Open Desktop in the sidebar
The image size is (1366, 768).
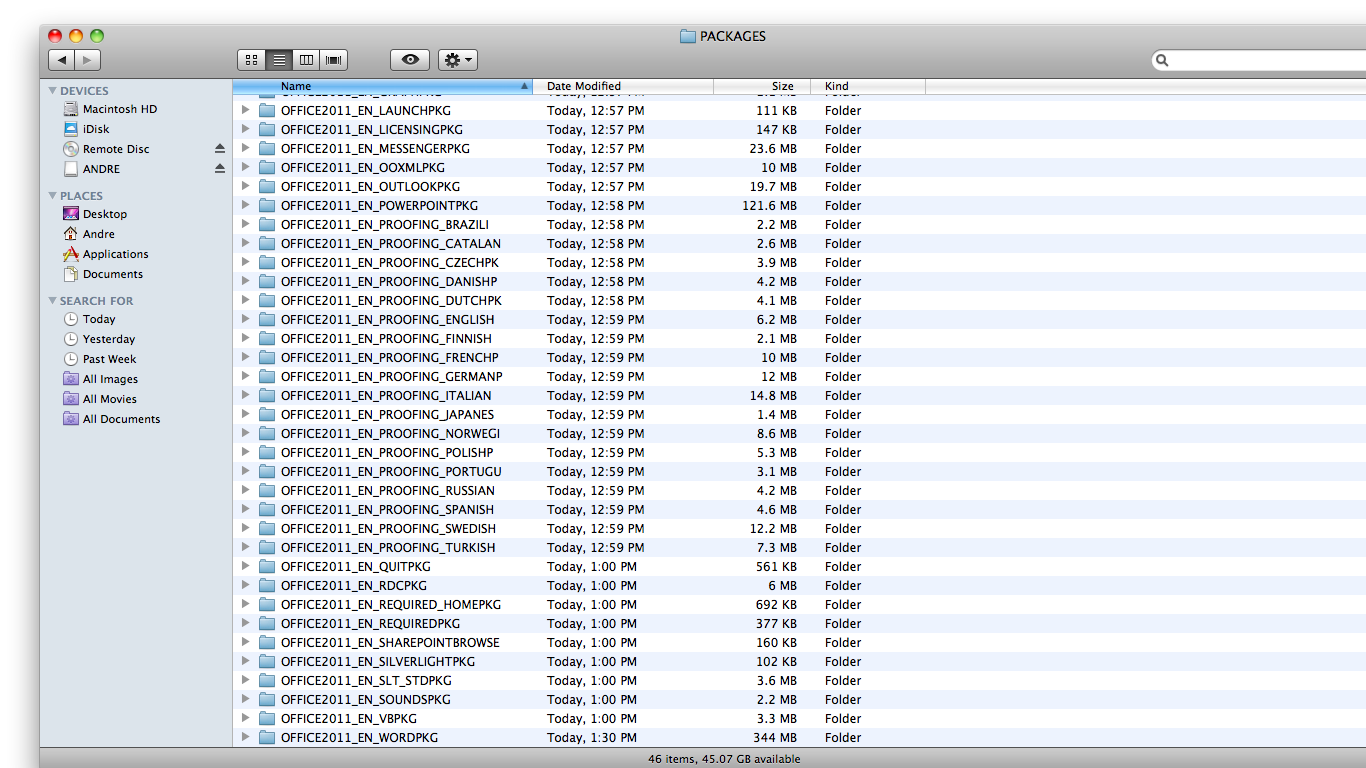(95, 214)
